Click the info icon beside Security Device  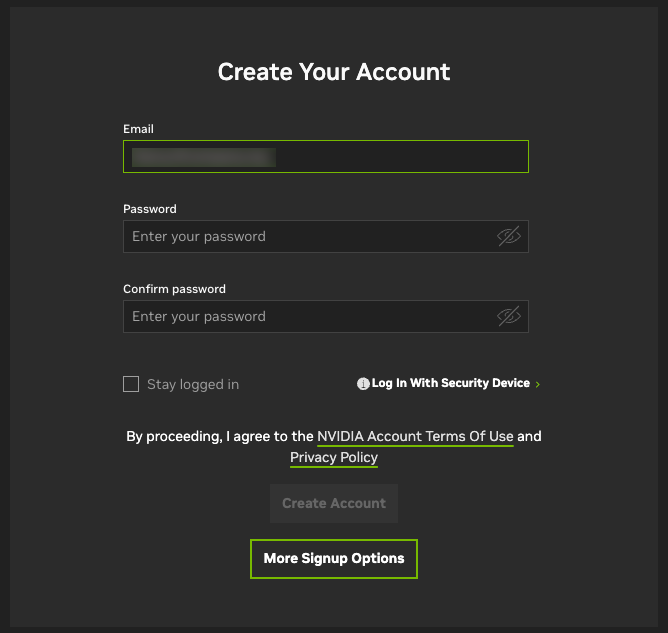(363, 384)
